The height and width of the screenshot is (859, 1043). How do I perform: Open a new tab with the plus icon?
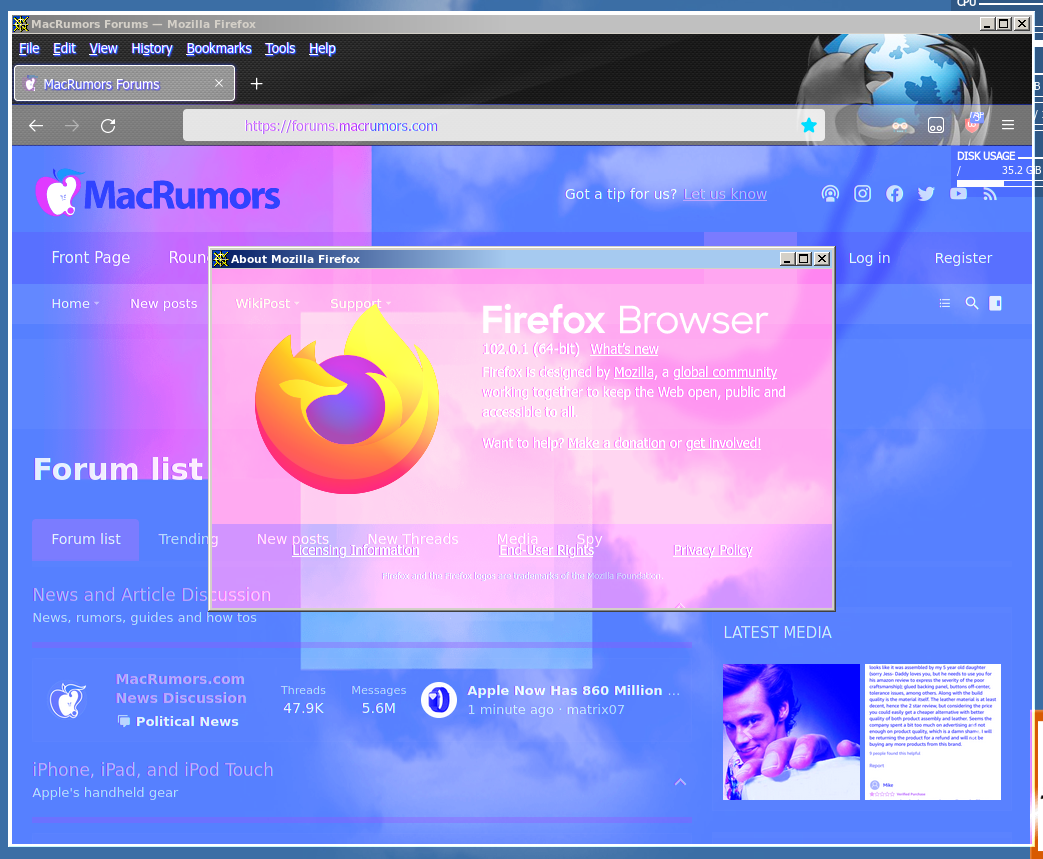(x=256, y=84)
